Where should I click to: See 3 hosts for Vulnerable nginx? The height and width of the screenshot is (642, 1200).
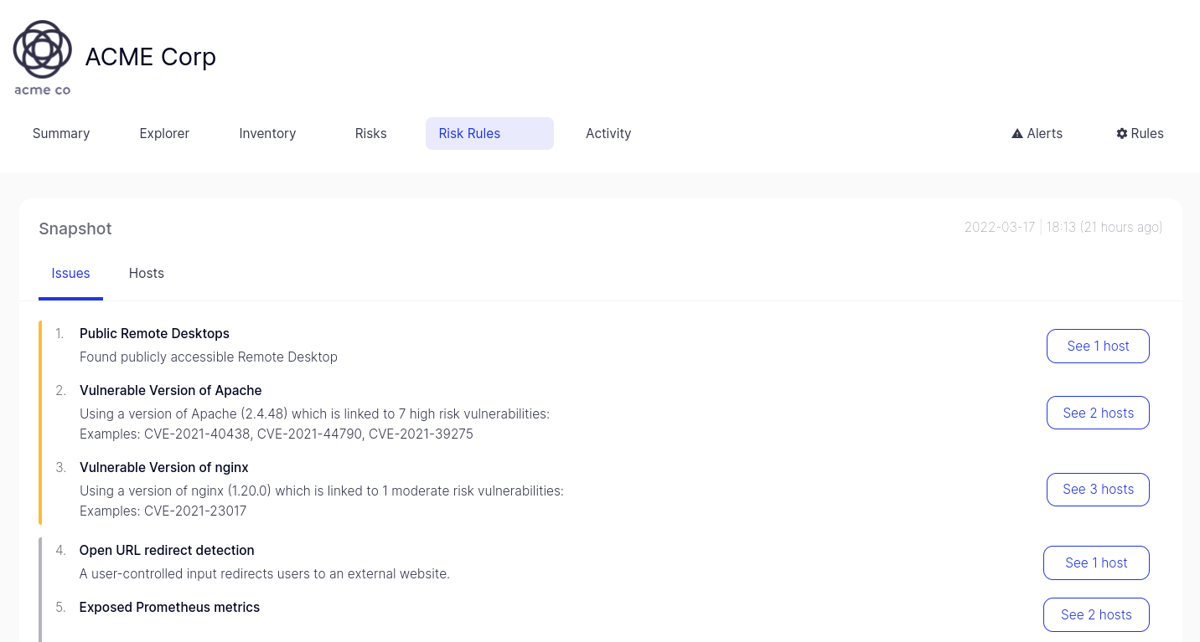coord(1098,489)
